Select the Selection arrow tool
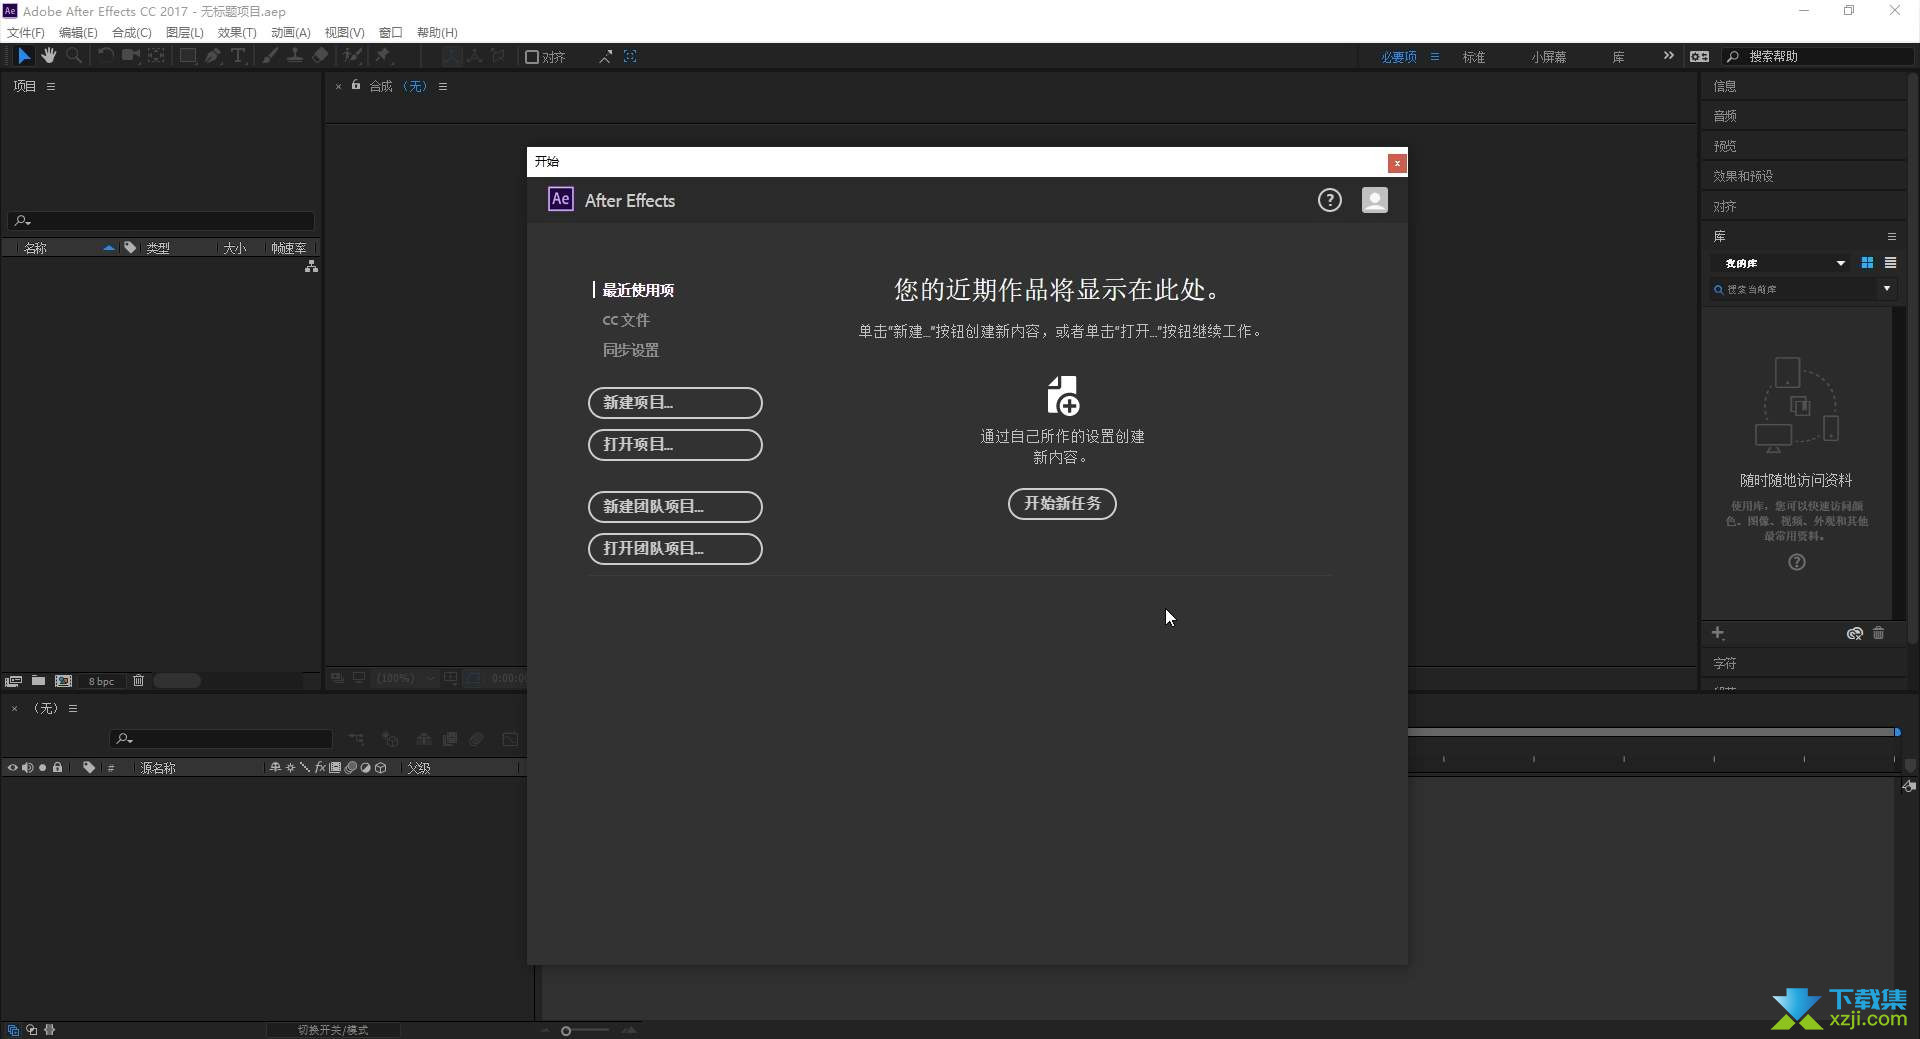Image resolution: width=1920 pixels, height=1039 pixels. point(24,56)
